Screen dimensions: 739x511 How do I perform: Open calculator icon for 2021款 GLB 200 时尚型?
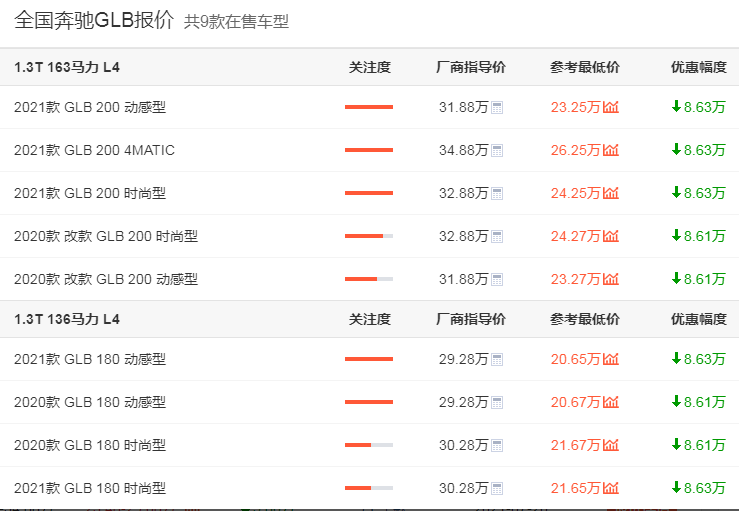click(497, 194)
